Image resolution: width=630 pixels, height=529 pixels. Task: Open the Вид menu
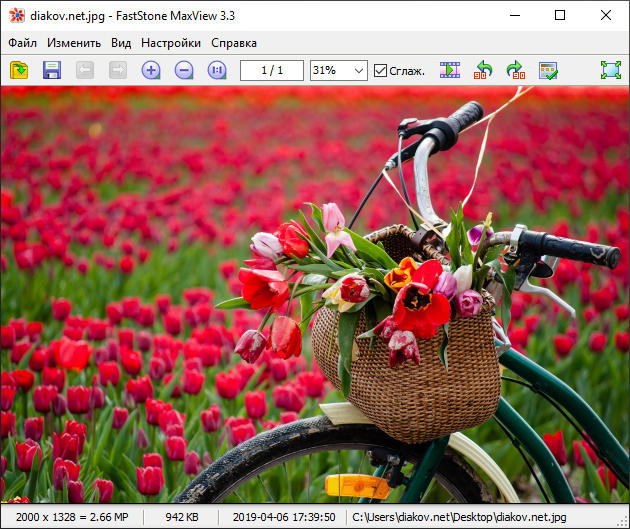click(x=121, y=43)
